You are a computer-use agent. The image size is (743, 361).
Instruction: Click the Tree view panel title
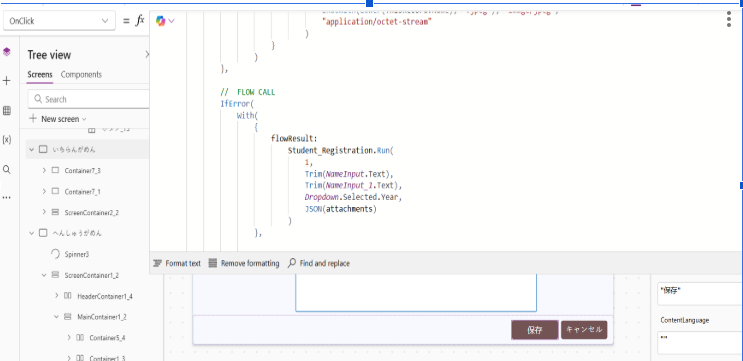pos(49,55)
